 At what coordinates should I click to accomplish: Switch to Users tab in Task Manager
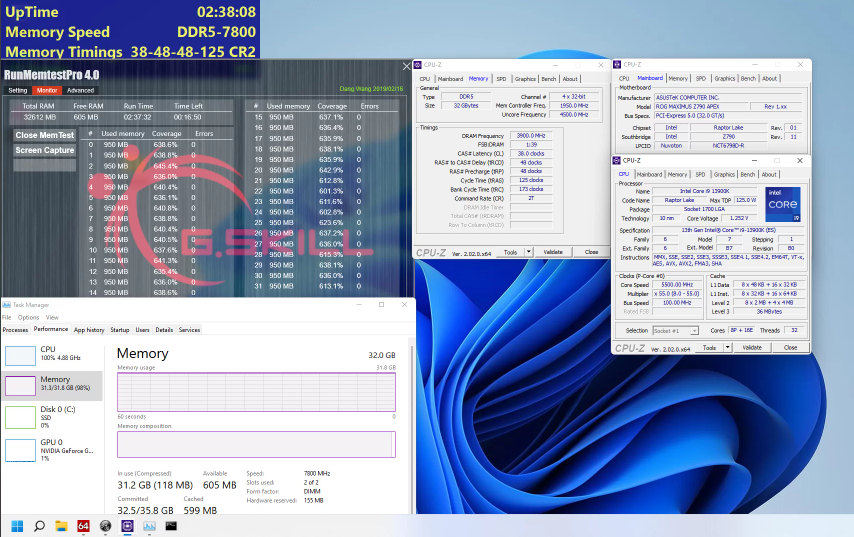click(142, 330)
